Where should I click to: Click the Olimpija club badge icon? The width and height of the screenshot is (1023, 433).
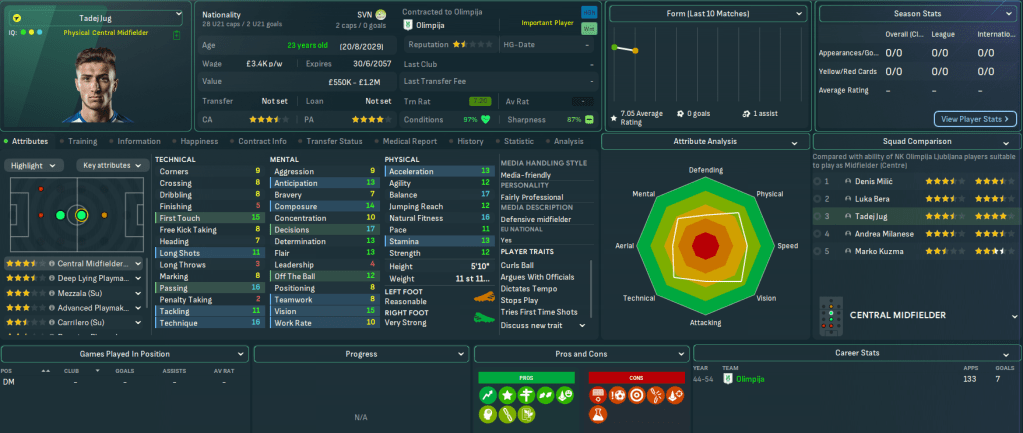(409, 25)
